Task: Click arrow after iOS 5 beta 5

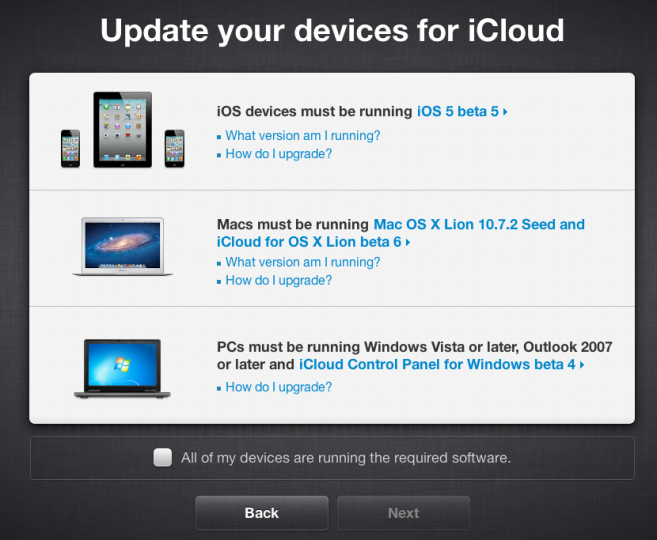Action: 505,112
